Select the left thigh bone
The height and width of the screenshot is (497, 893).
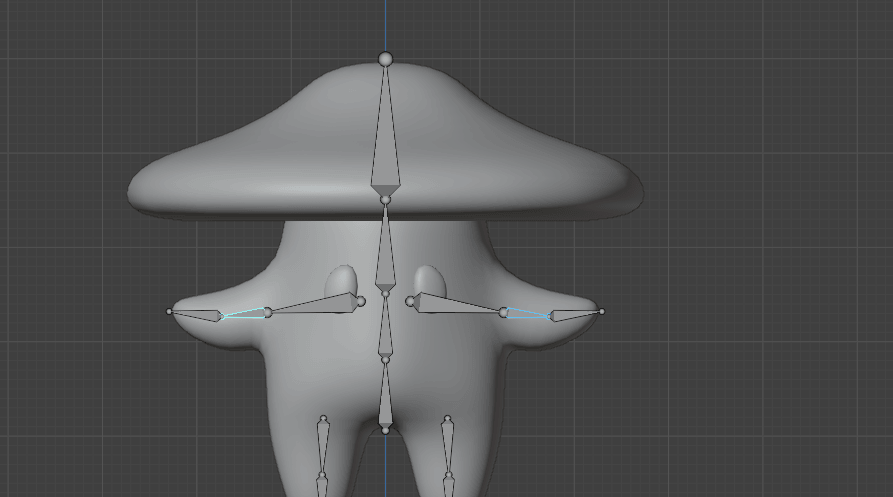[x=322, y=442]
